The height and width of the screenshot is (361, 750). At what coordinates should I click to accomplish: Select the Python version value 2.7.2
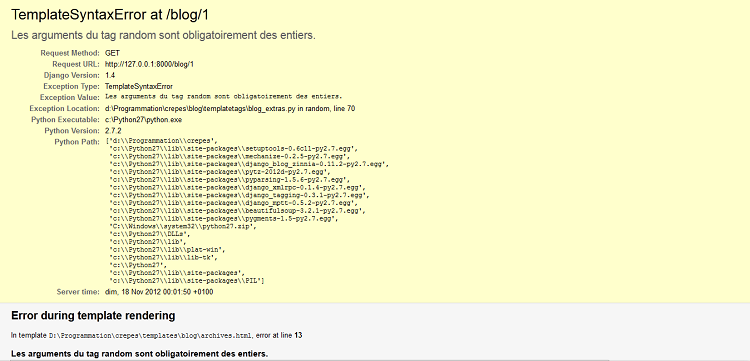[x=113, y=131]
